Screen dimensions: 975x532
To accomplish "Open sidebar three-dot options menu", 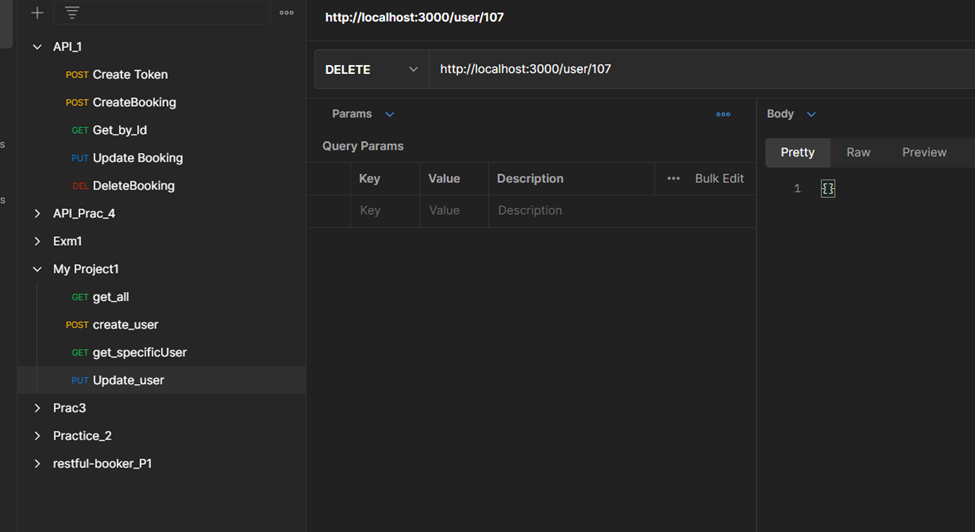I will coord(287,12).
